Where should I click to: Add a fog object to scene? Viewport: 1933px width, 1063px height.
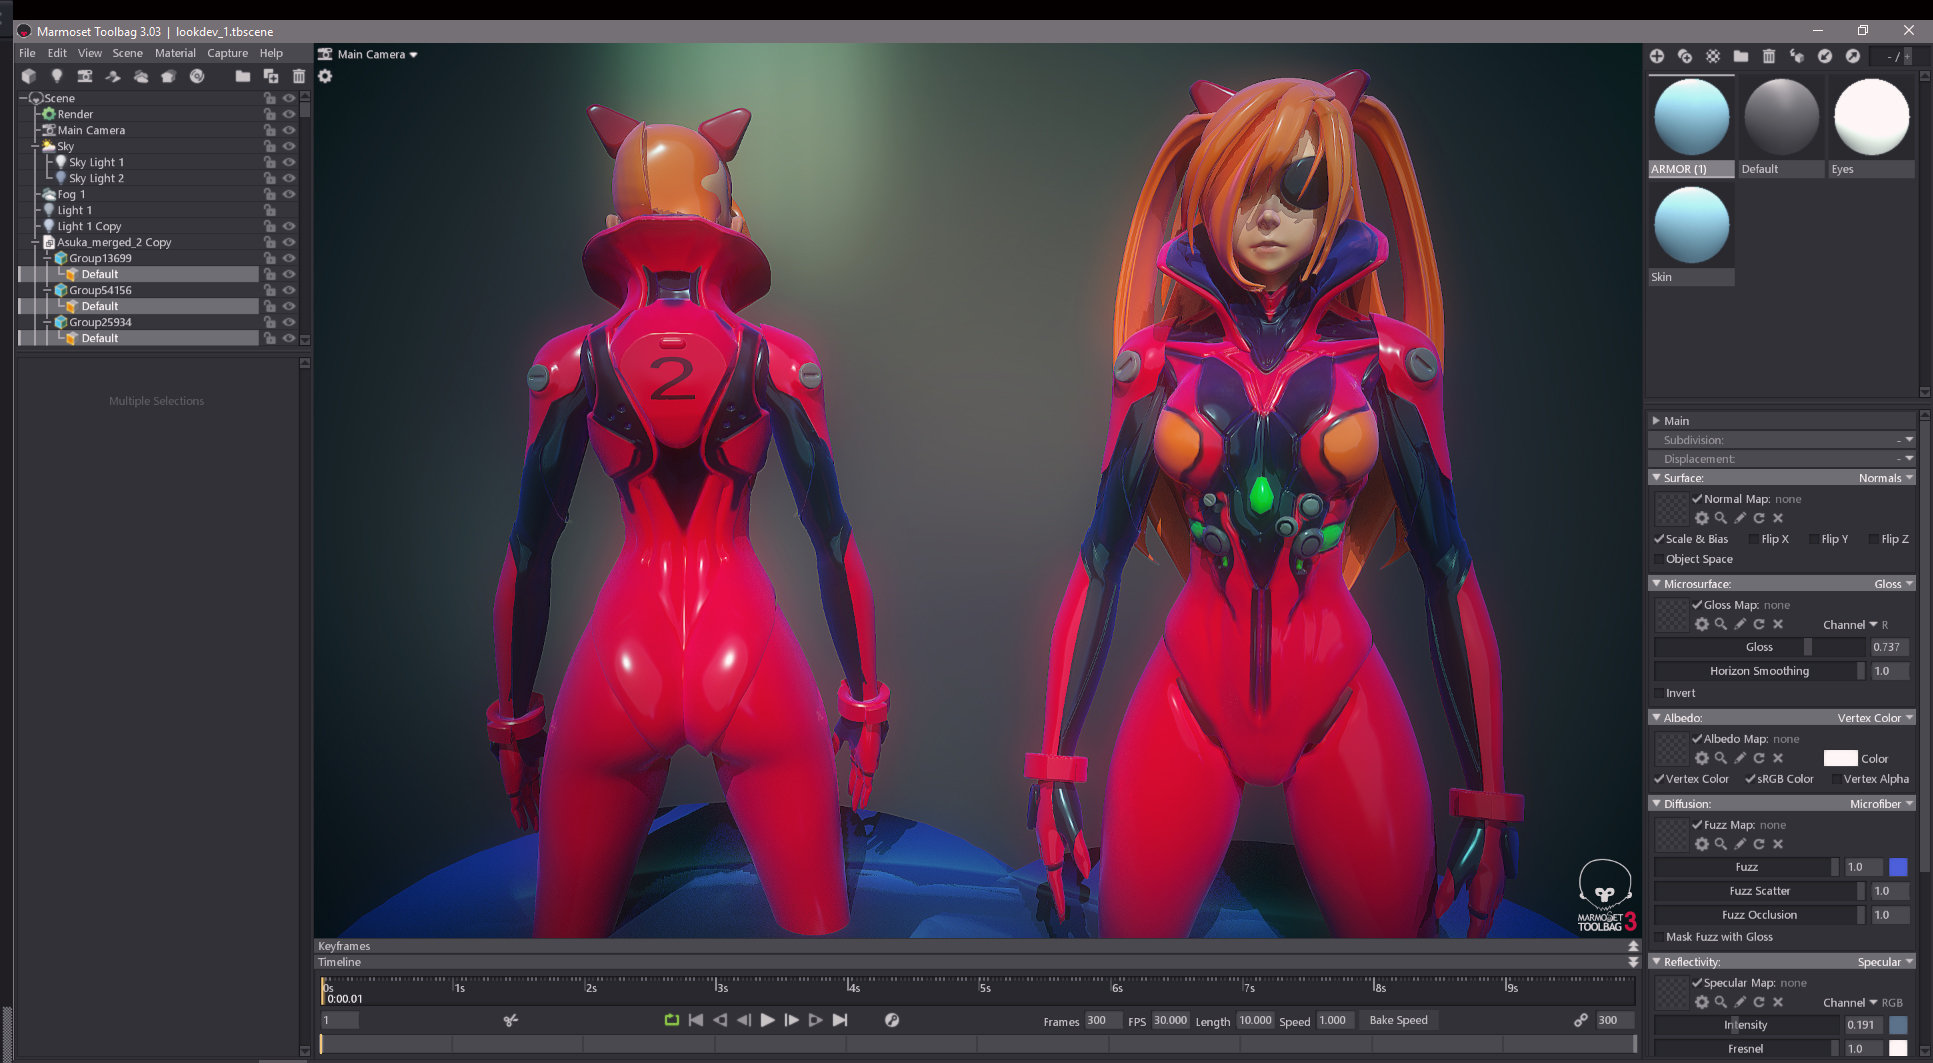point(141,76)
